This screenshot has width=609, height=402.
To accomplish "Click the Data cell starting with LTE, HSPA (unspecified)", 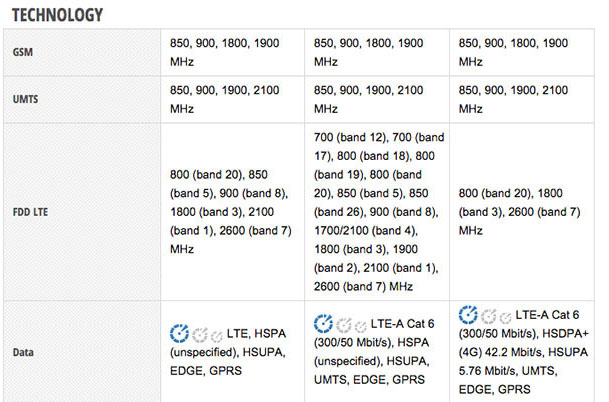I will [x=230, y=352].
